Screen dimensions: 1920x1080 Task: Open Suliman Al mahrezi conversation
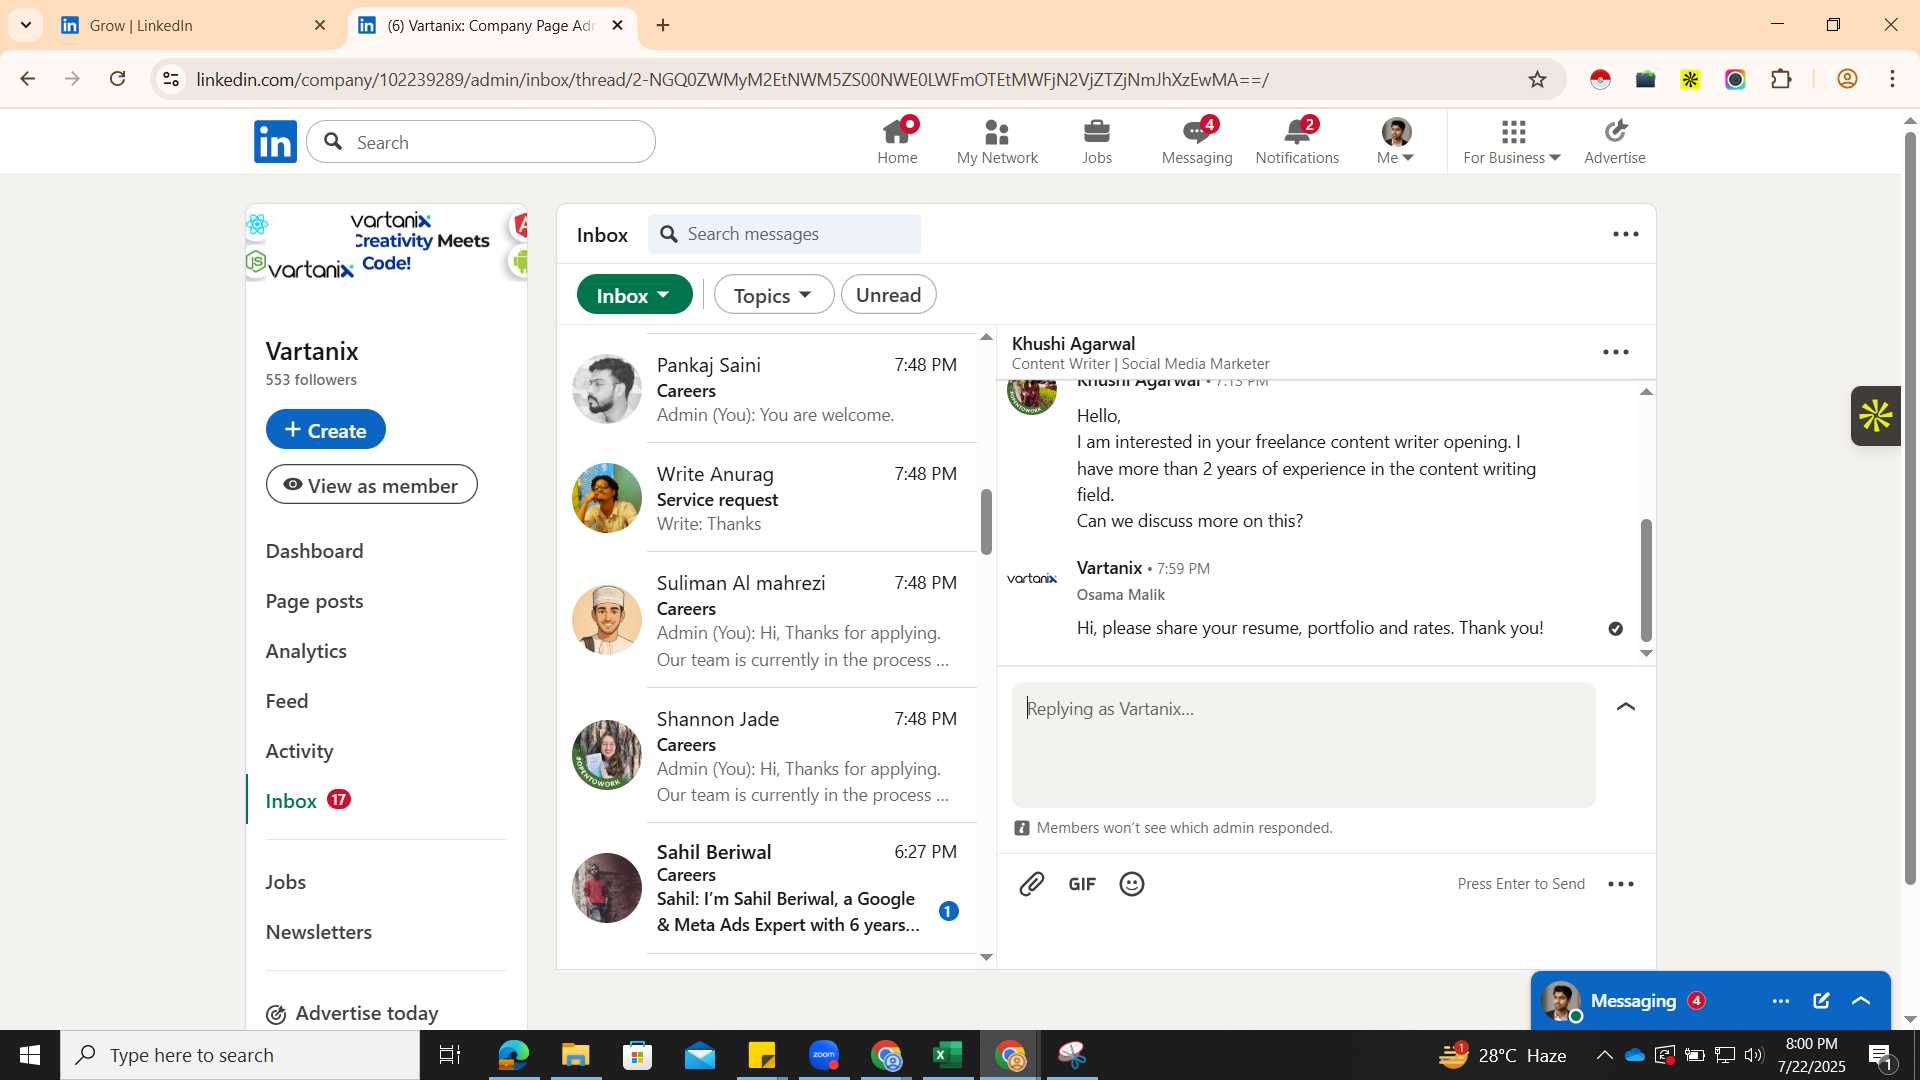click(768, 620)
